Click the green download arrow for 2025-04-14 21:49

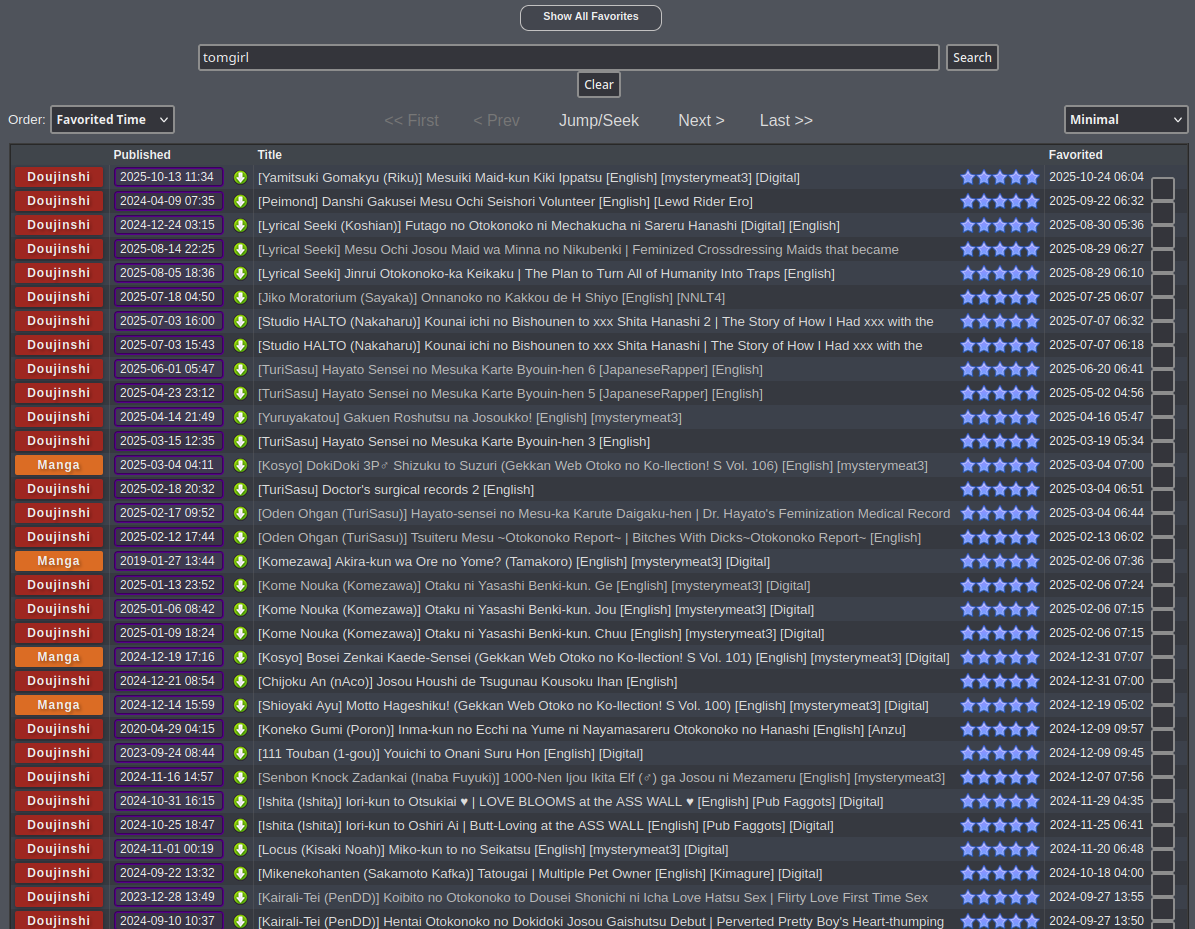tap(240, 418)
